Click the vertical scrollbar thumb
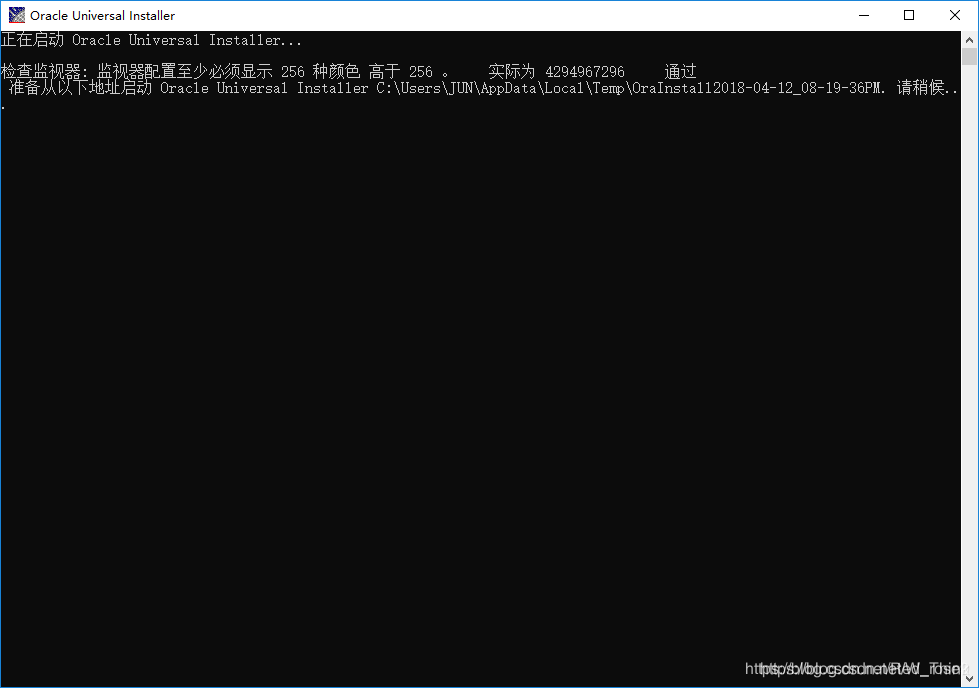Screen dimensions: 979x688 click(970, 57)
